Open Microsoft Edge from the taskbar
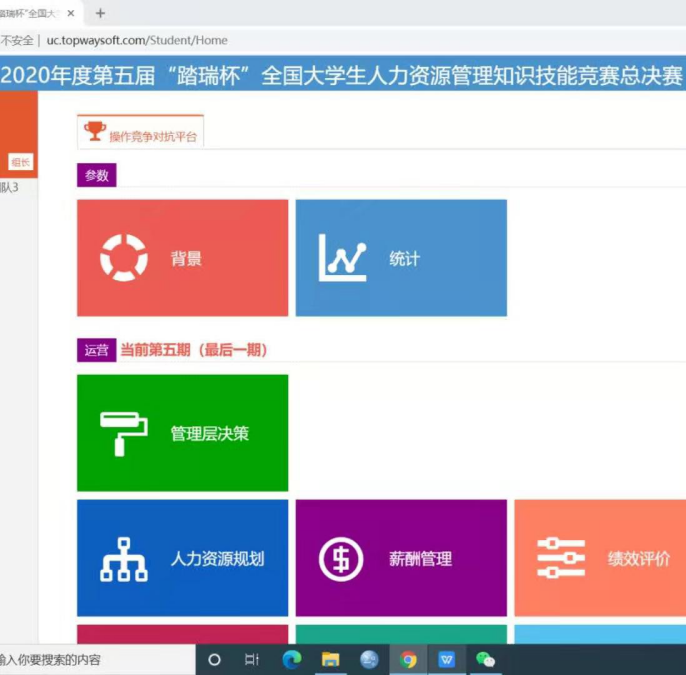The image size is (686, 675). [x=292, y=659]
